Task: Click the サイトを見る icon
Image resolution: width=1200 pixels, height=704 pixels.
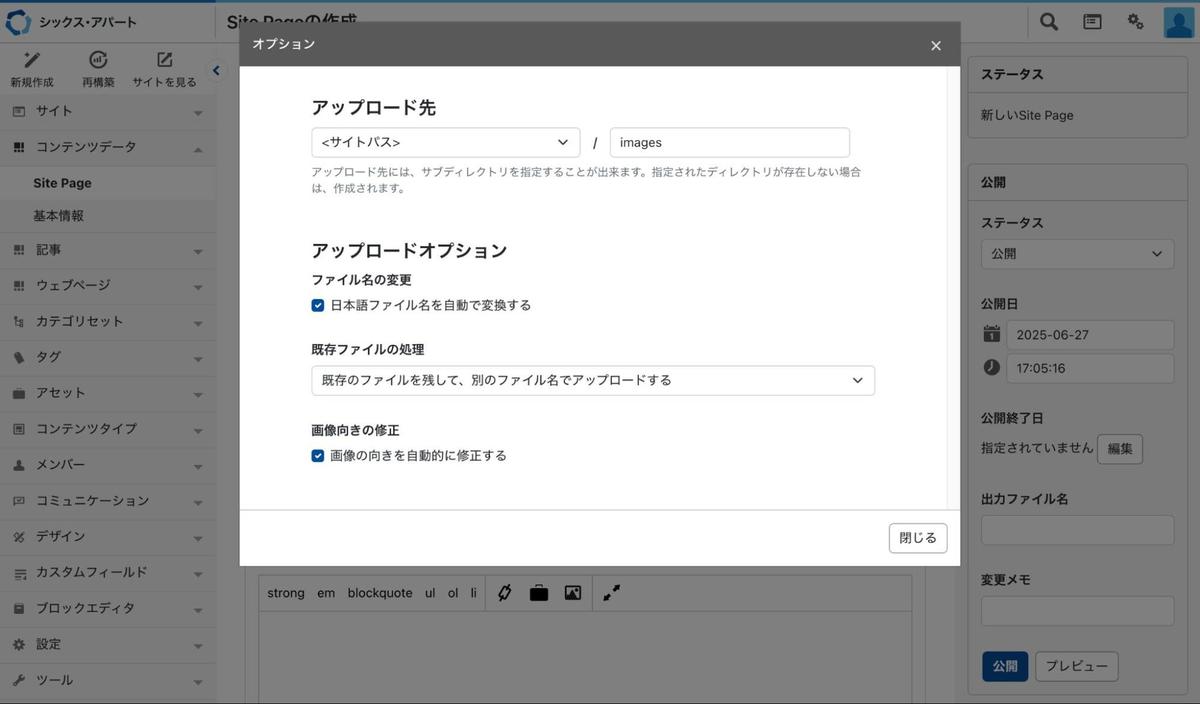Action: coord(164,61)
